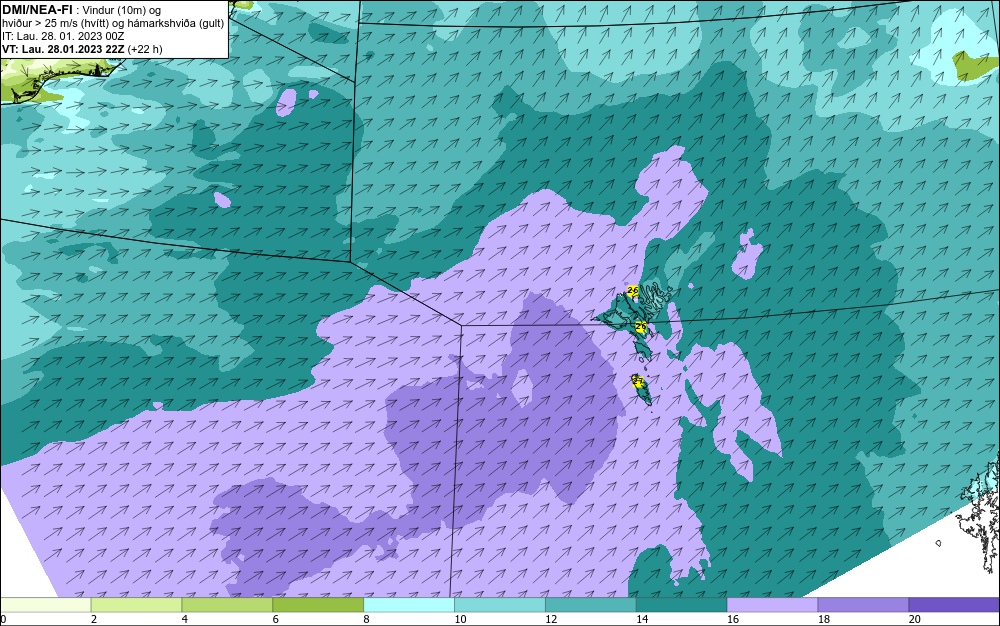Click the legend scale label "20"
This screenshot has height=626, width=1000.
click(x=915, y=619)
